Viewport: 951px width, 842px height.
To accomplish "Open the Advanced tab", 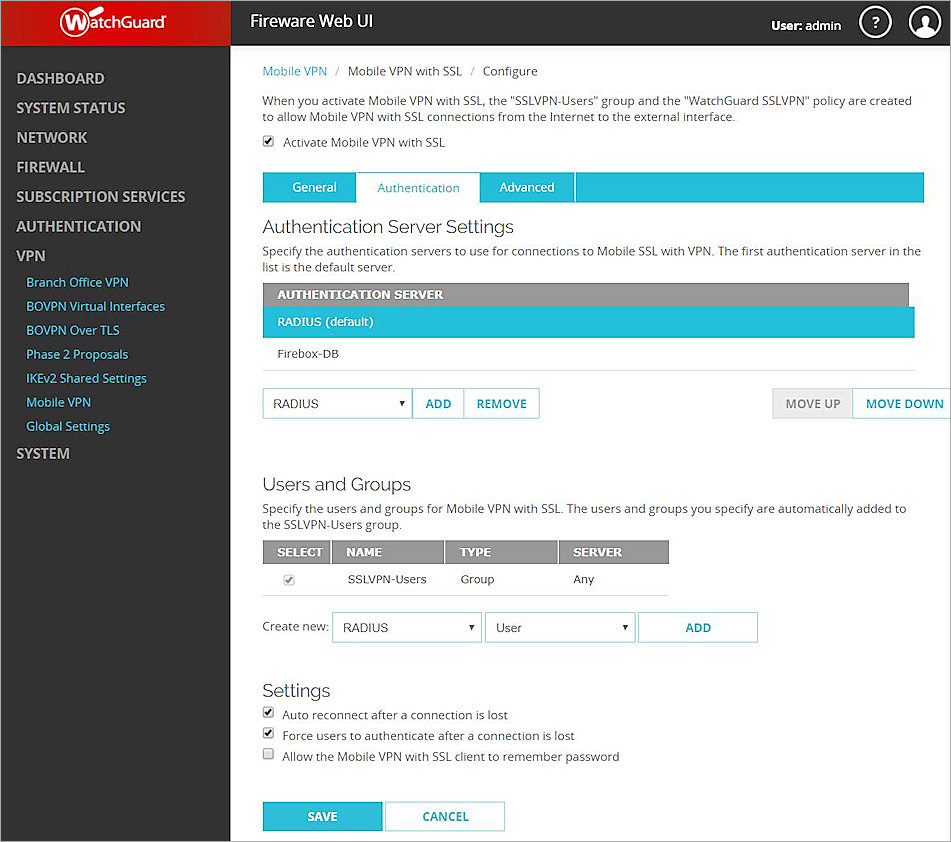I will 526,187.
